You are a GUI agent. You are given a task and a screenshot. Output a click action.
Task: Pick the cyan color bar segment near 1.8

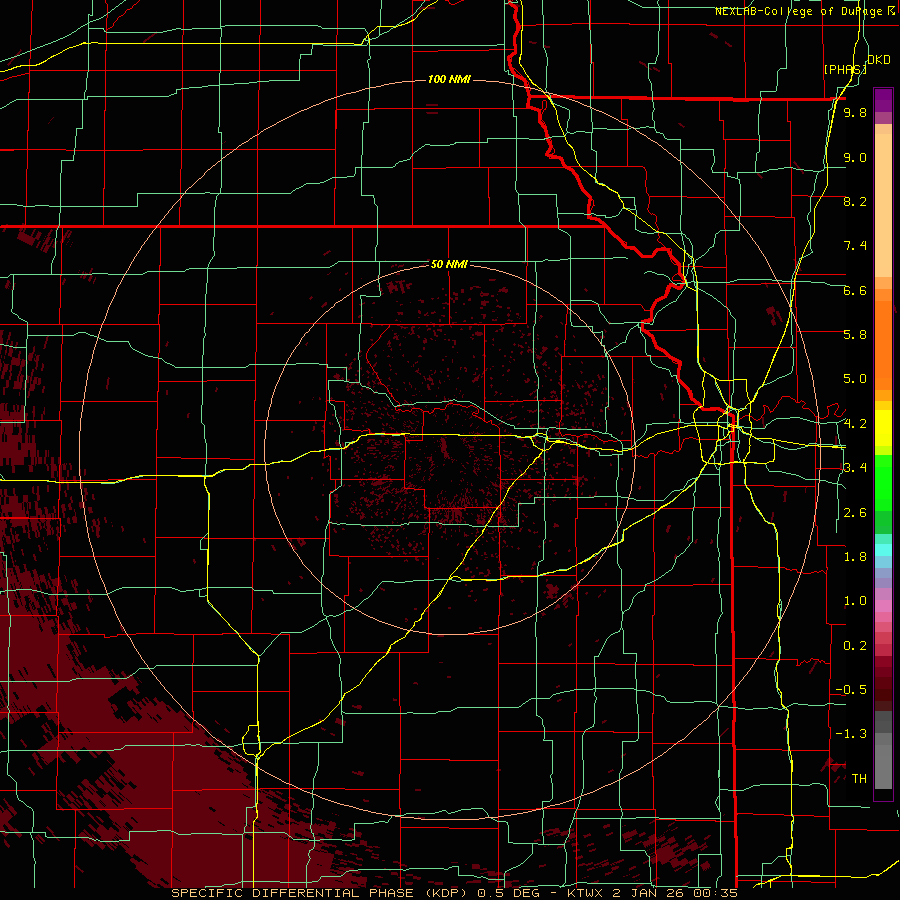pos(883,550)
